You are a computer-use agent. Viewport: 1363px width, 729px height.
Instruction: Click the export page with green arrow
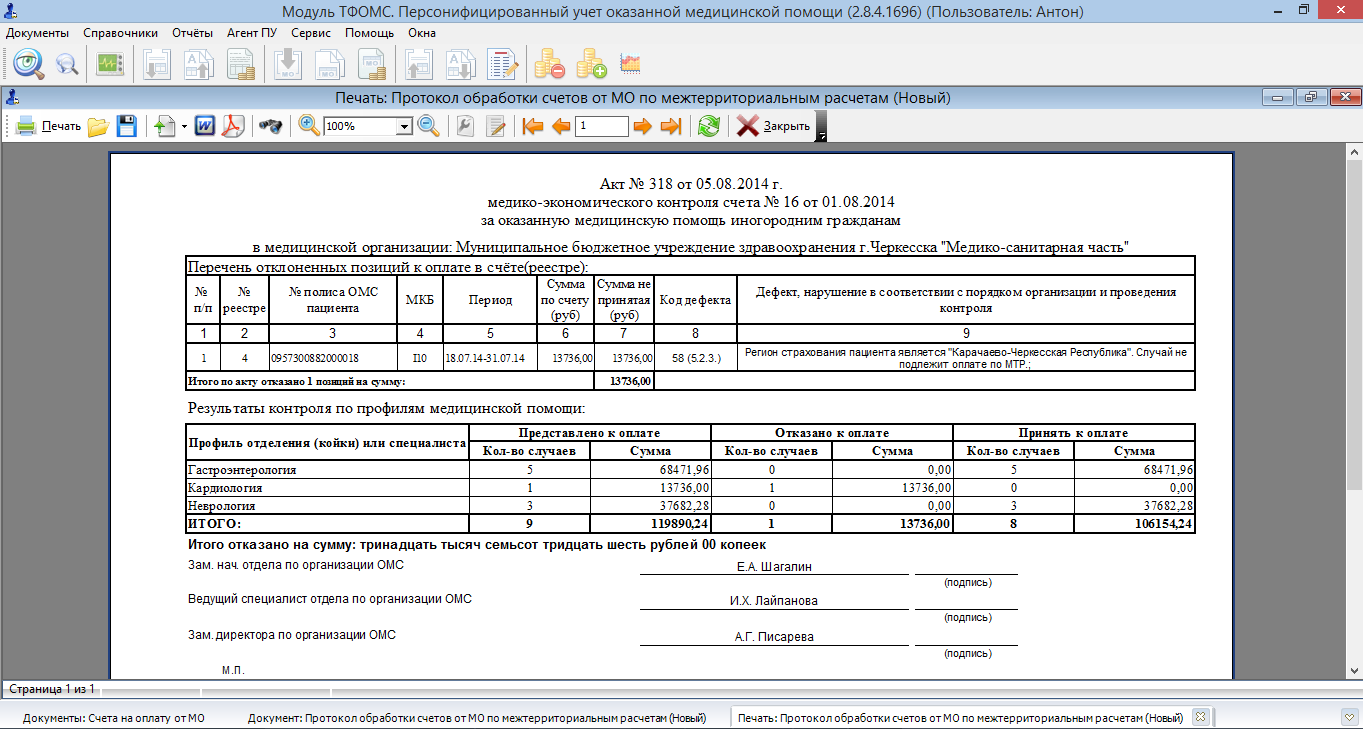(165, 126)
